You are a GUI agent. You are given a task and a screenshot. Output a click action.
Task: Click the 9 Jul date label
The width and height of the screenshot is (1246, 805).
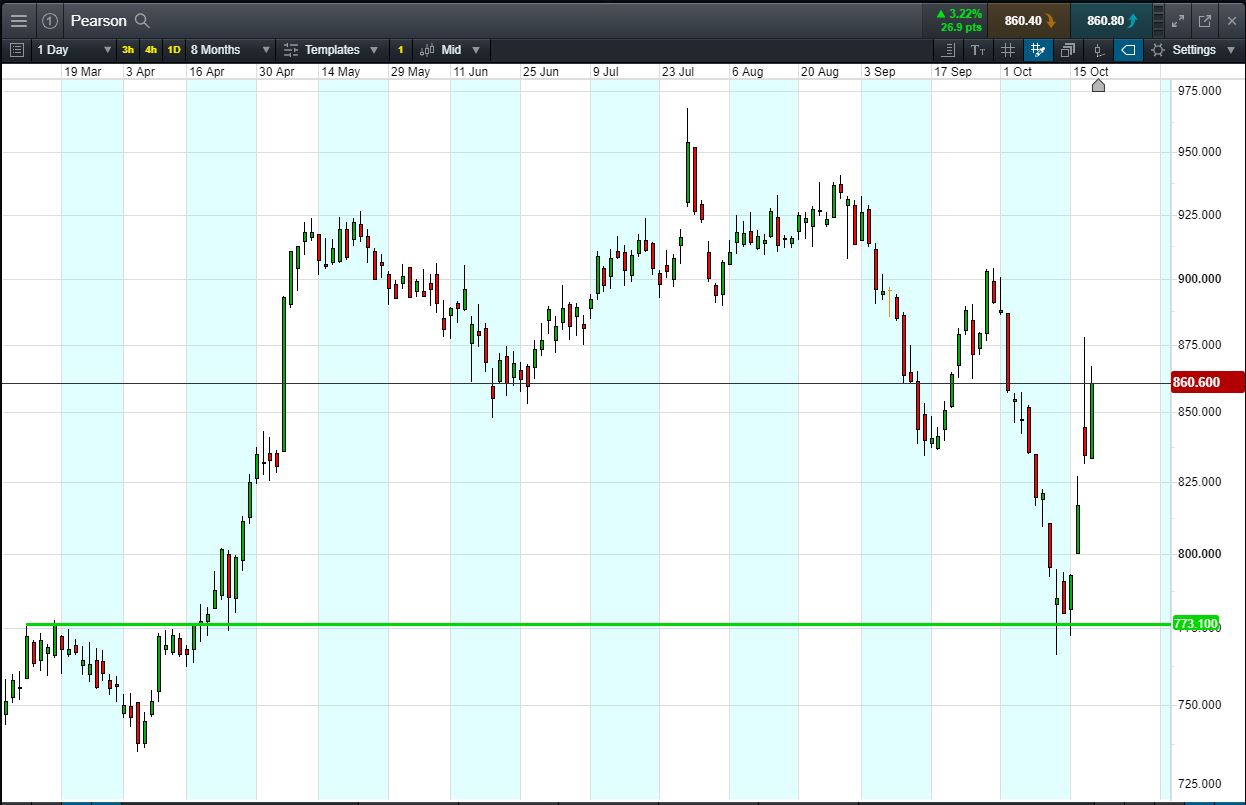(x=606, y=72)
